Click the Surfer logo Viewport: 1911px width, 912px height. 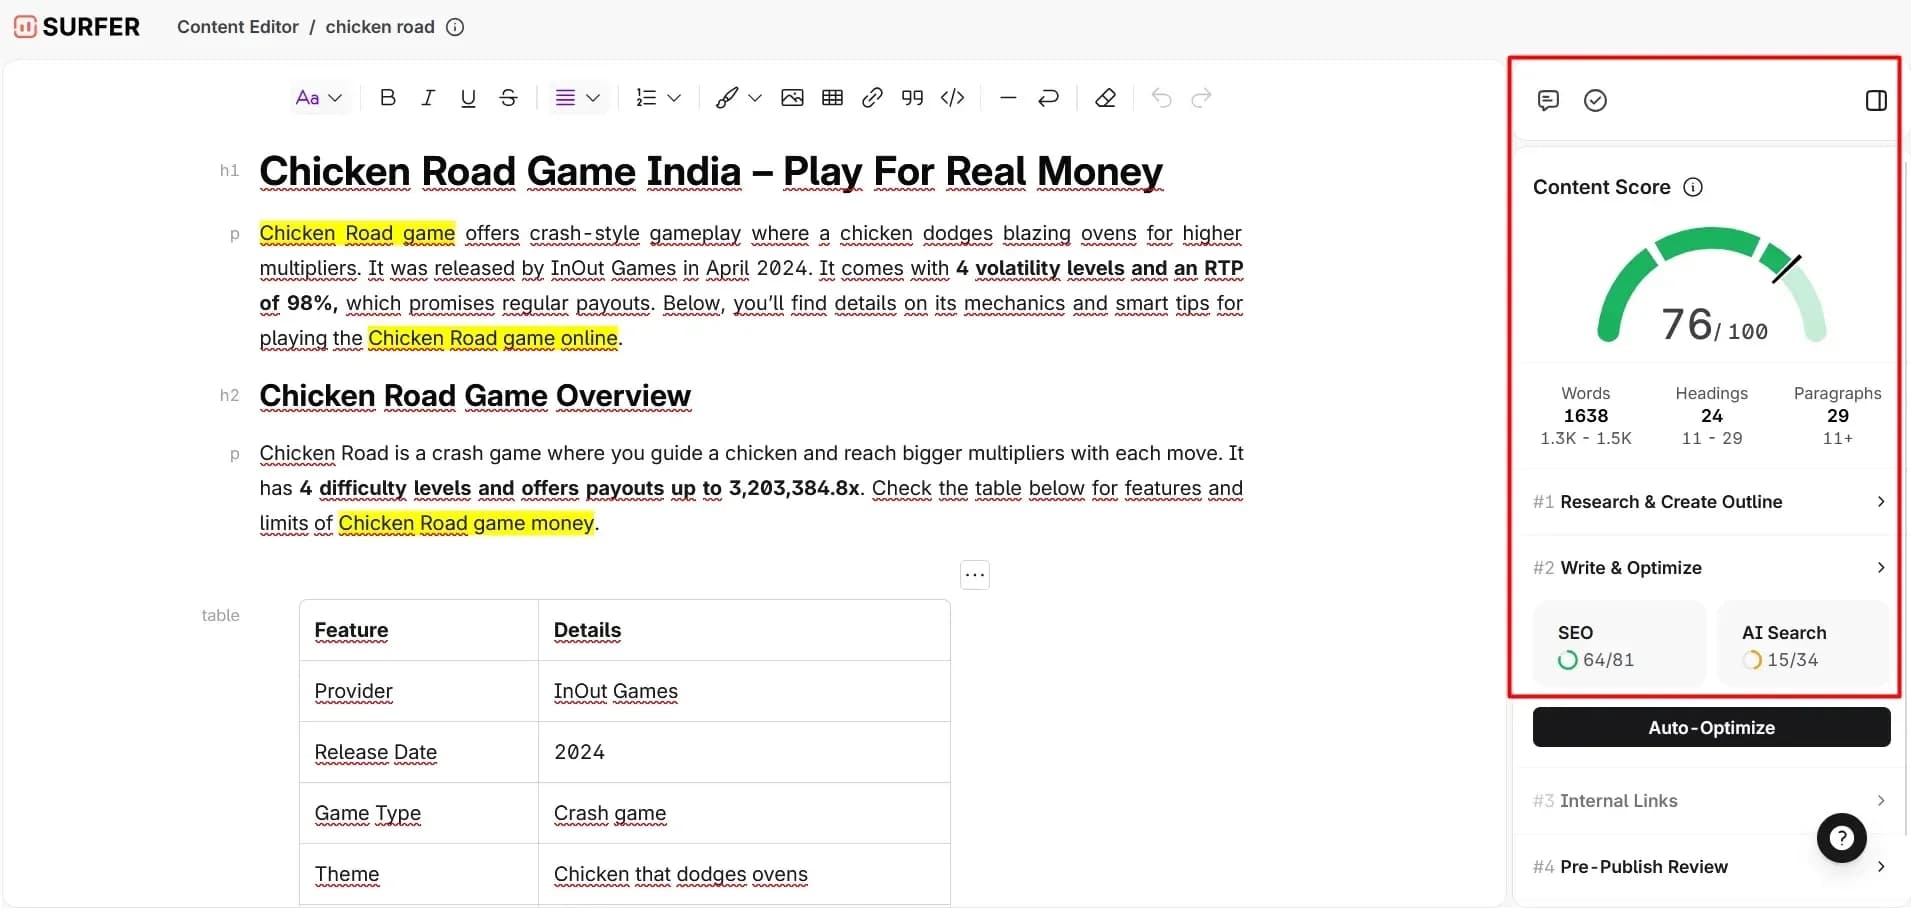pos(77,27)
